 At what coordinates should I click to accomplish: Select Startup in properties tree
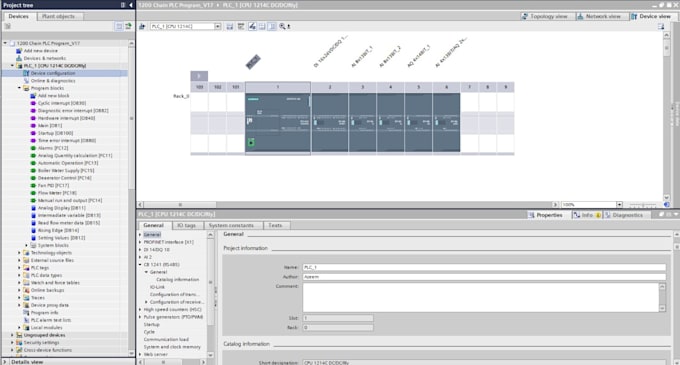(x=151, y=325)
